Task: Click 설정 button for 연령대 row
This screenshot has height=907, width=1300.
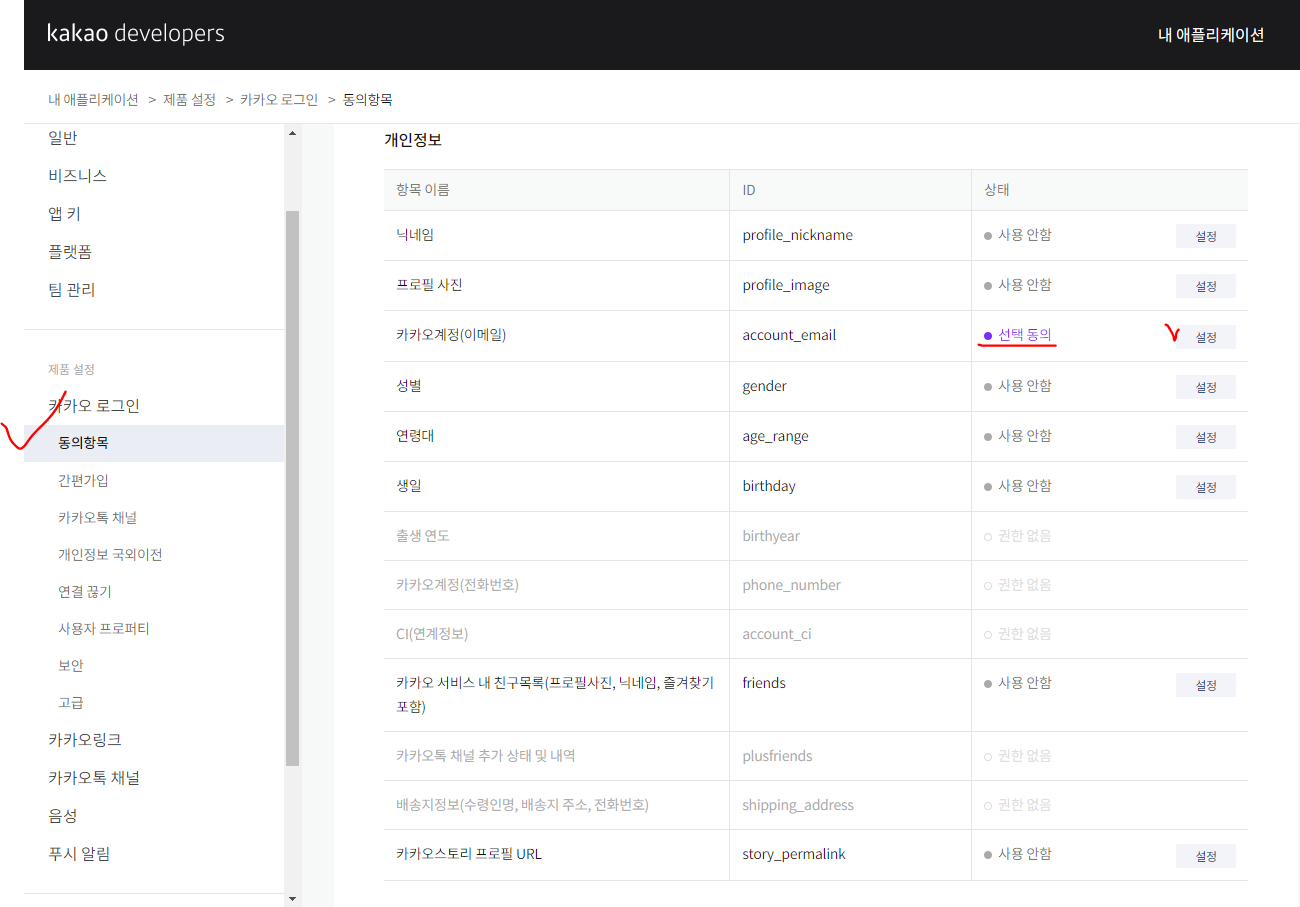Action: coord(1206,437)
